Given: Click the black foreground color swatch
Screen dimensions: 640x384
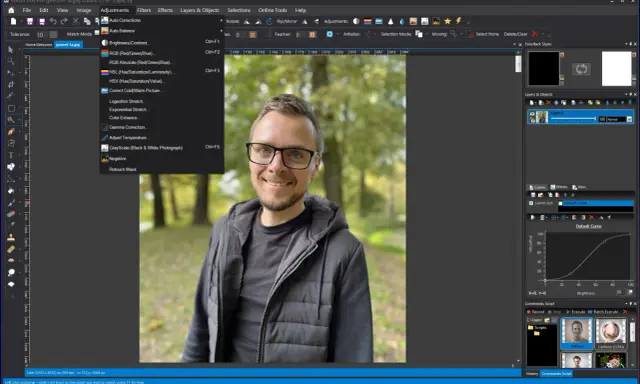Looking at the screenshot, I should click(544, 69).
